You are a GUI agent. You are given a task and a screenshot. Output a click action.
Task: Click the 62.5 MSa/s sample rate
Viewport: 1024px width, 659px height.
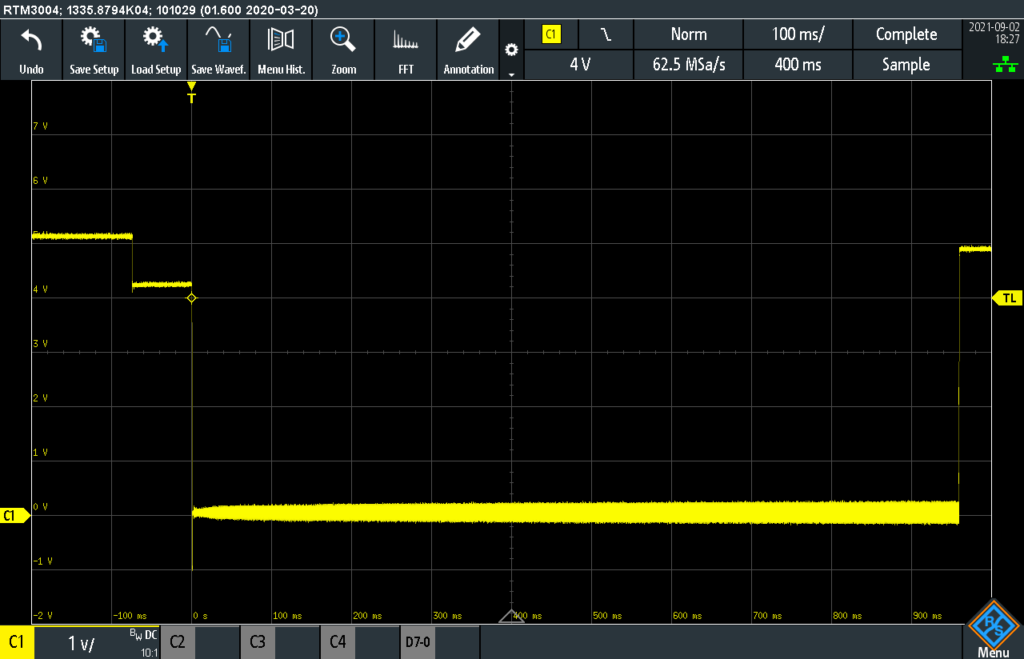coord(688,65)
